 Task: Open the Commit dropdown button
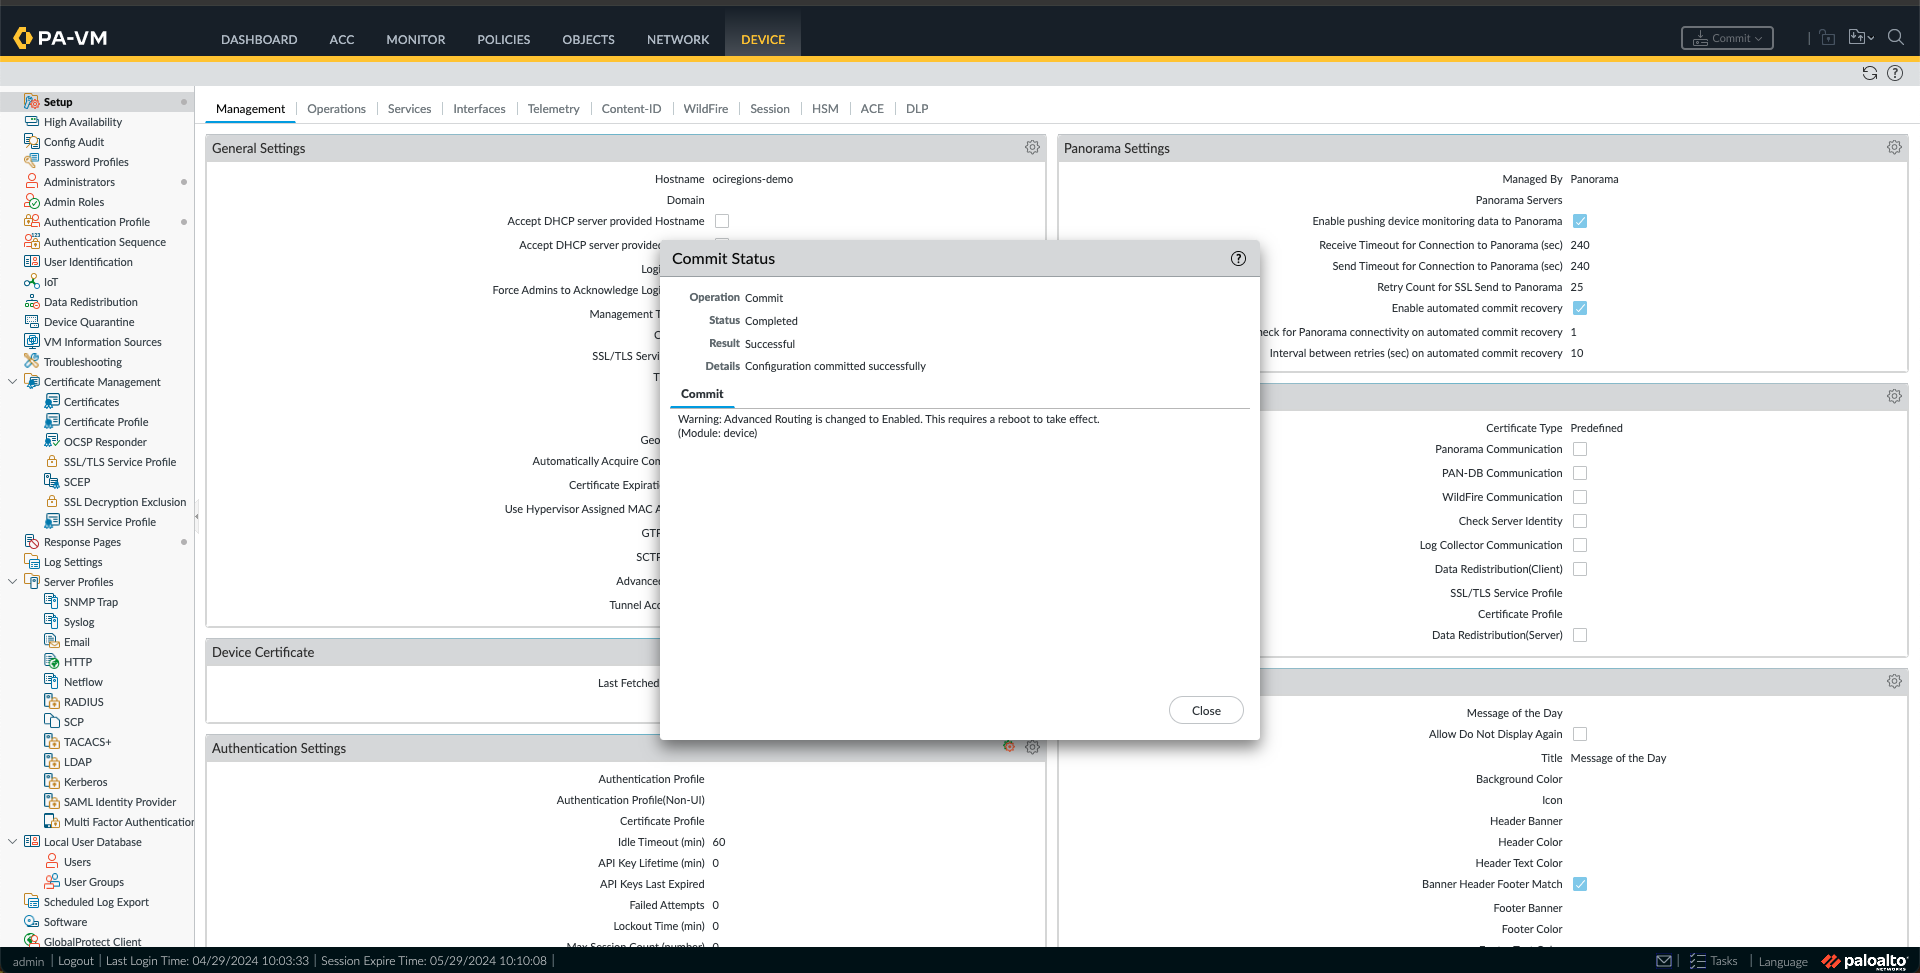point(1727,38)
